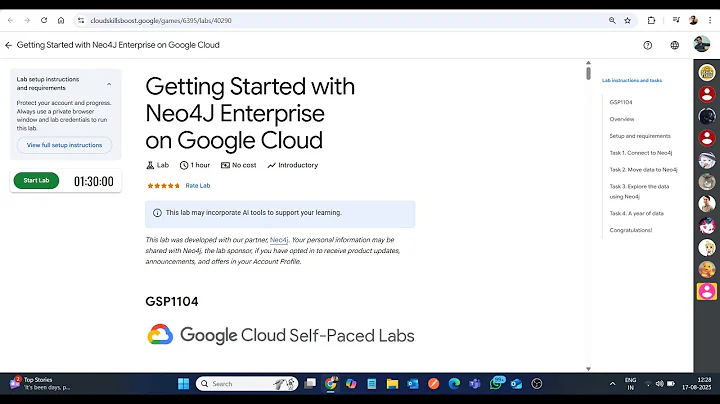Click View full setup instructions button
The image size is (720, 404).
pyautogui.click(x=64, y=145)
